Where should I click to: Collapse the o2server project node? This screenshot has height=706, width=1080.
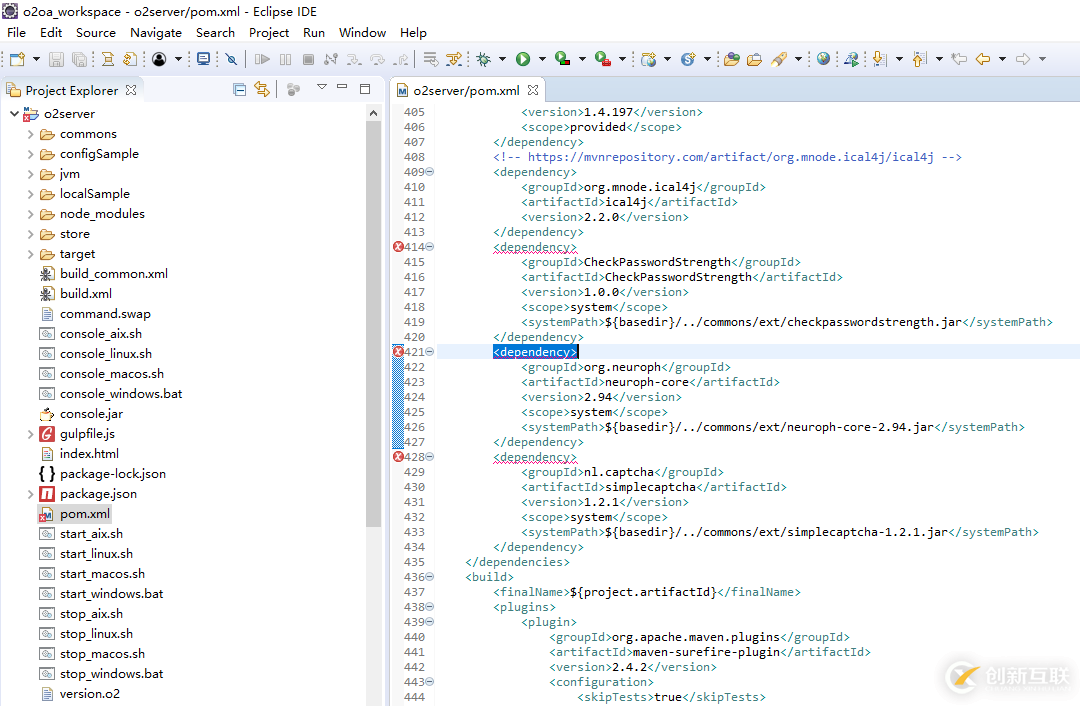click(x=14, y=114)
